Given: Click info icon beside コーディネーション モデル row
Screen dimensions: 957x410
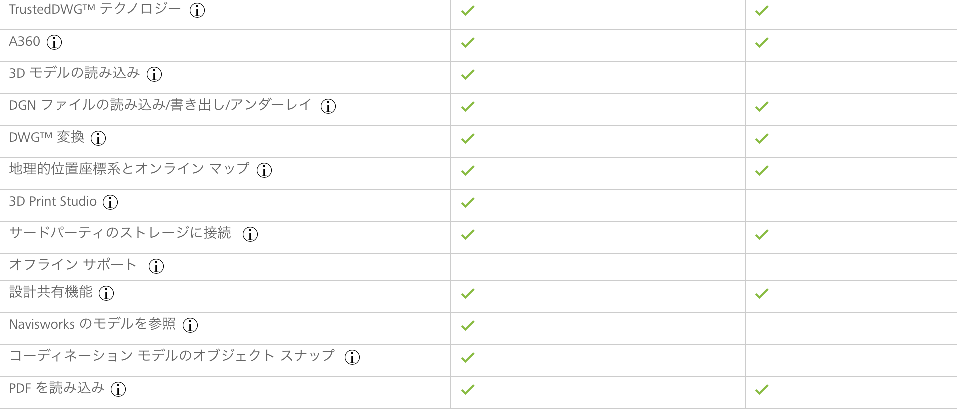Looking at the screenshot, I should coord(352,358).
